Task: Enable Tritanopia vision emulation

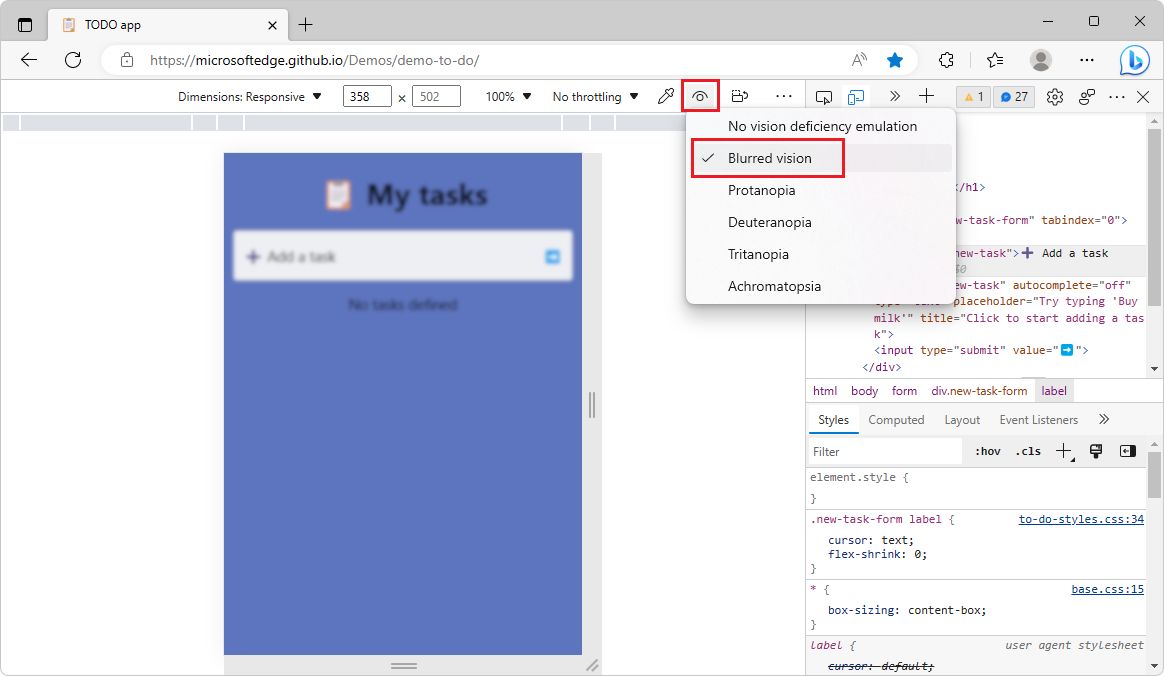Action: [x=757, y=254]
